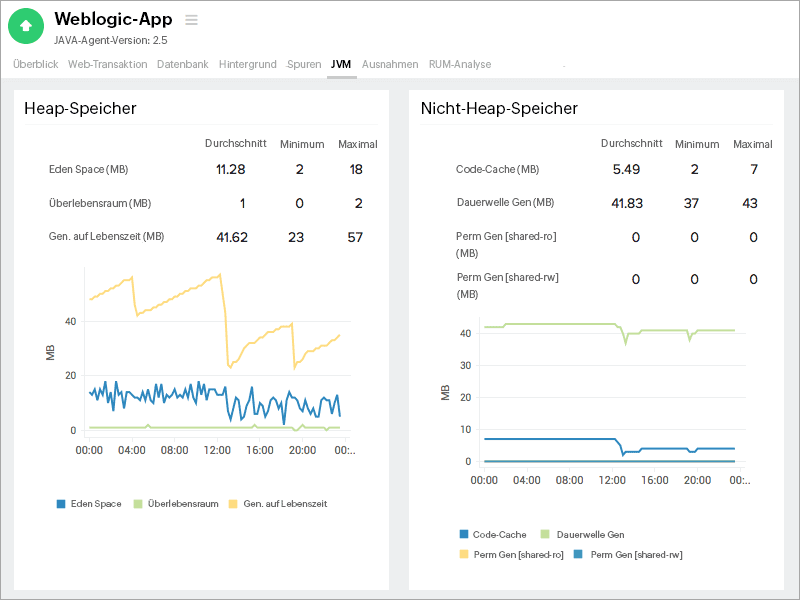Click the green up-arrow status icon
The width and height of the screenshot is (800, 600).
26,26
